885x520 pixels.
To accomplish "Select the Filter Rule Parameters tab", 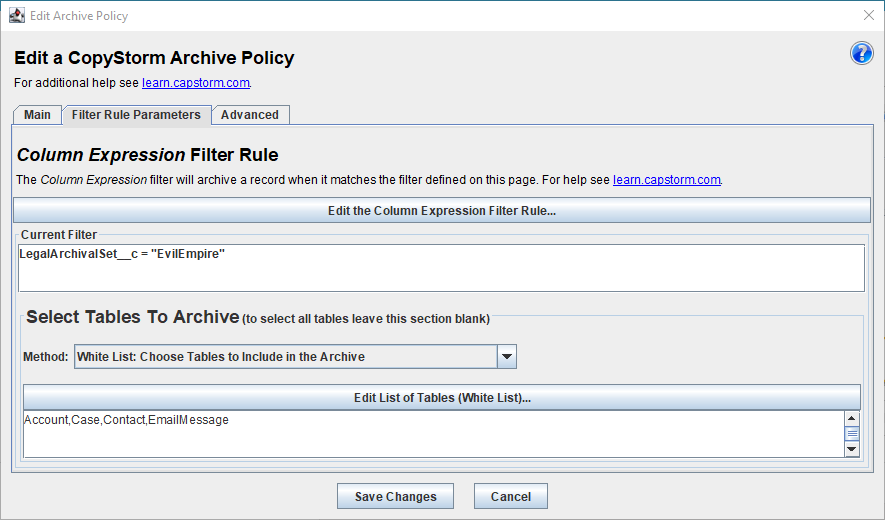I will click(136, 115).
